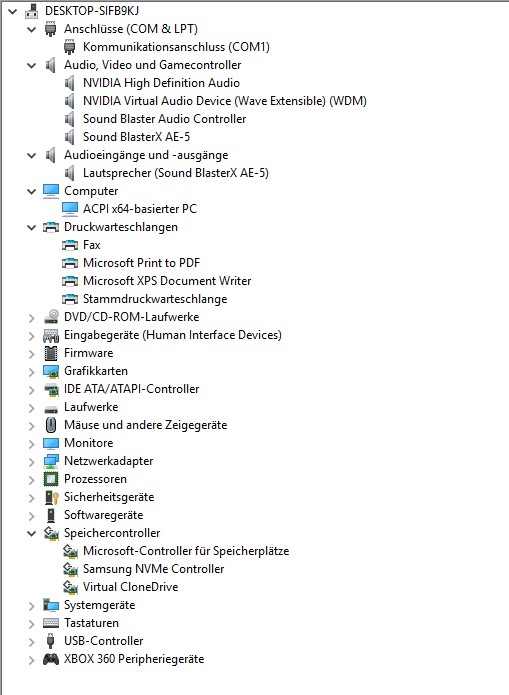Click the Tastaturen keyboard icon
Screen dimensions: 509x695
coord(51,623)
